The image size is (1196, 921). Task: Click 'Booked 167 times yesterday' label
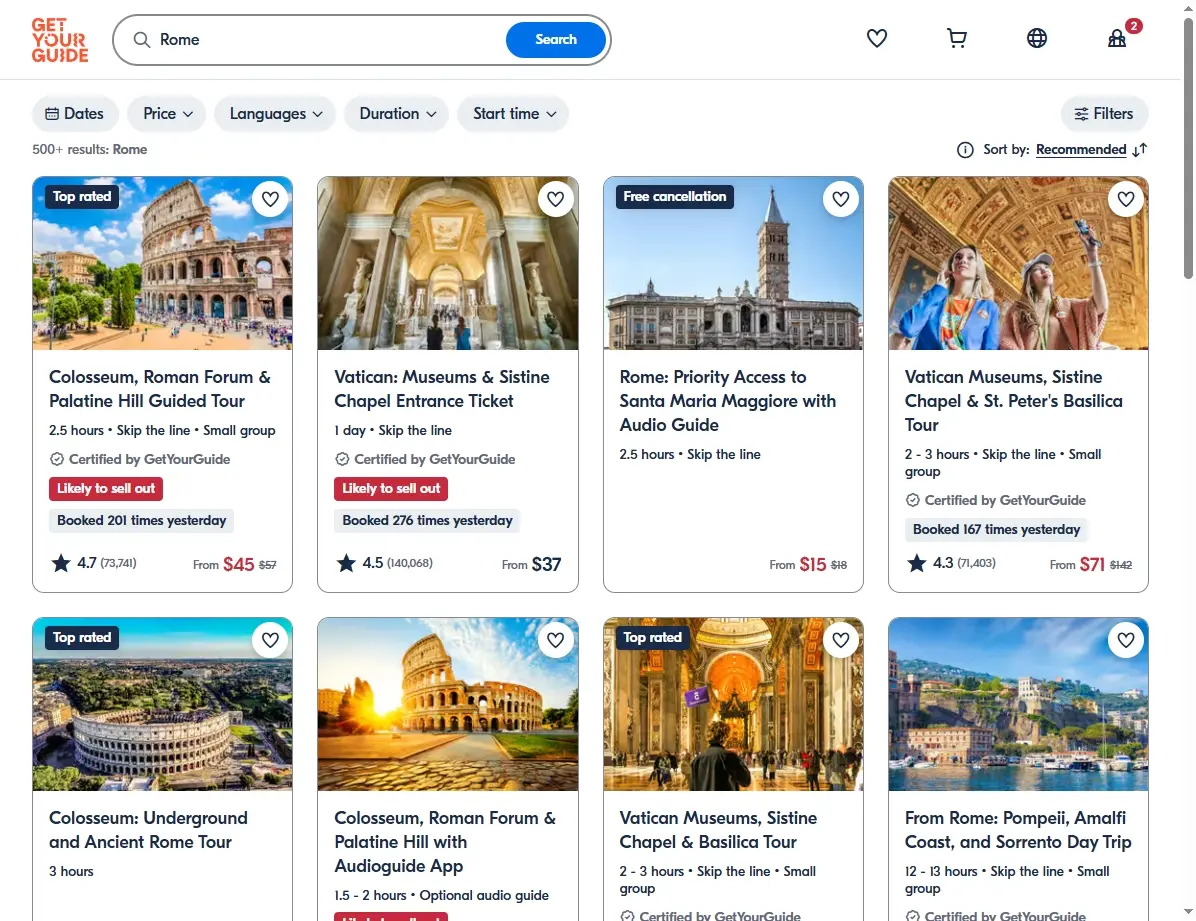(996, 530)
